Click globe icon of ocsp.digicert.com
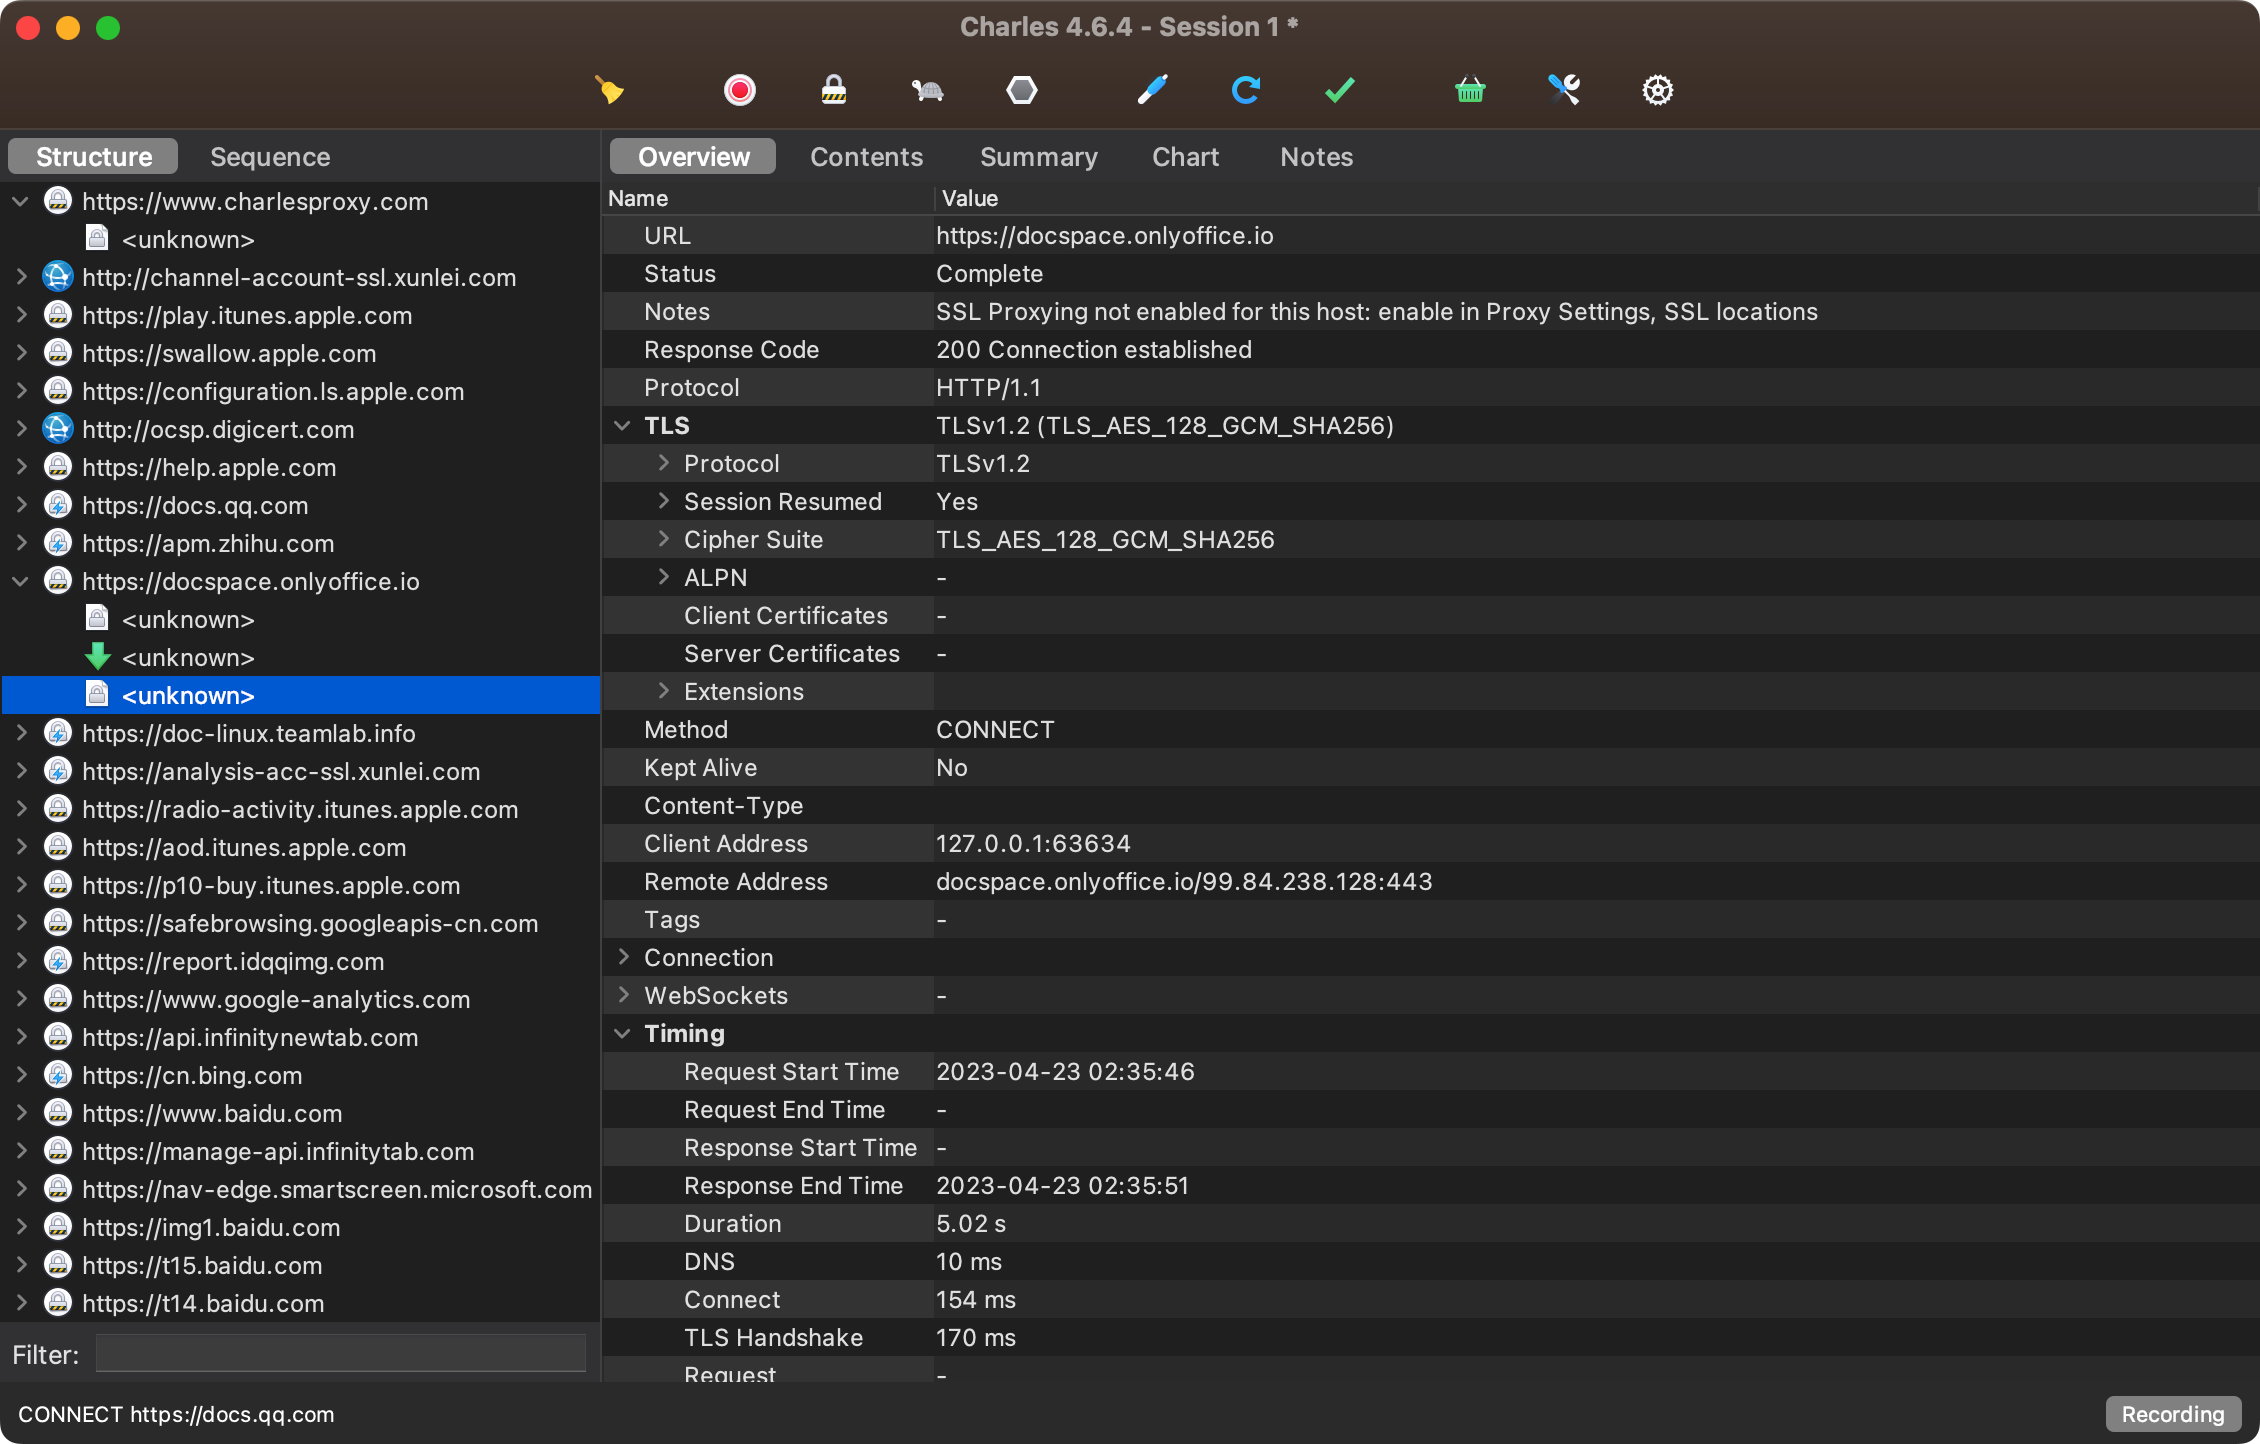Image resolution: width=2260 pixels, height=1444 pixels. (x=58, y=429)
